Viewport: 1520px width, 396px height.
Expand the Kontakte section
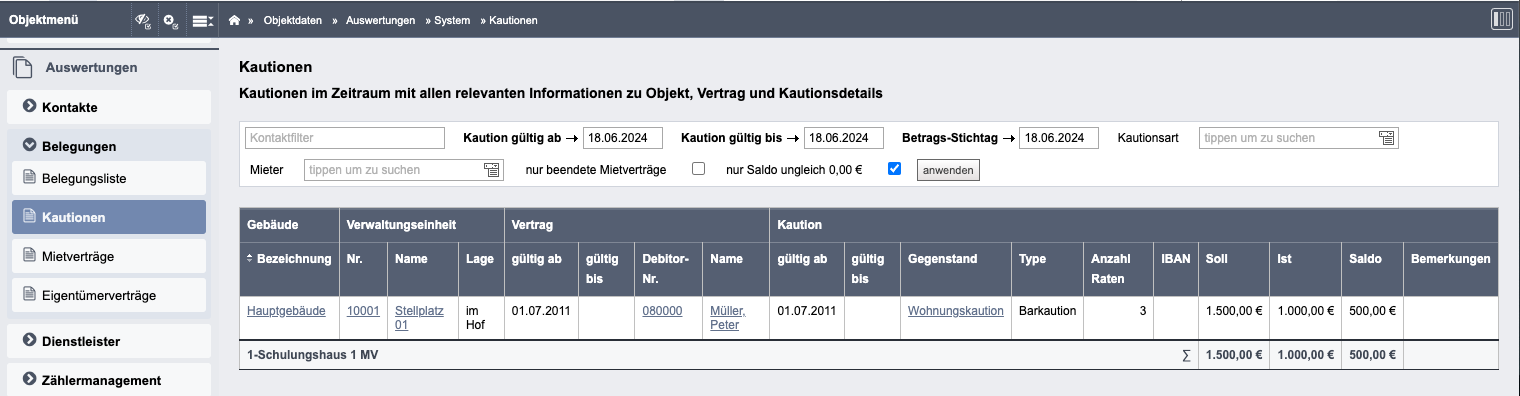tap(109, 107)
